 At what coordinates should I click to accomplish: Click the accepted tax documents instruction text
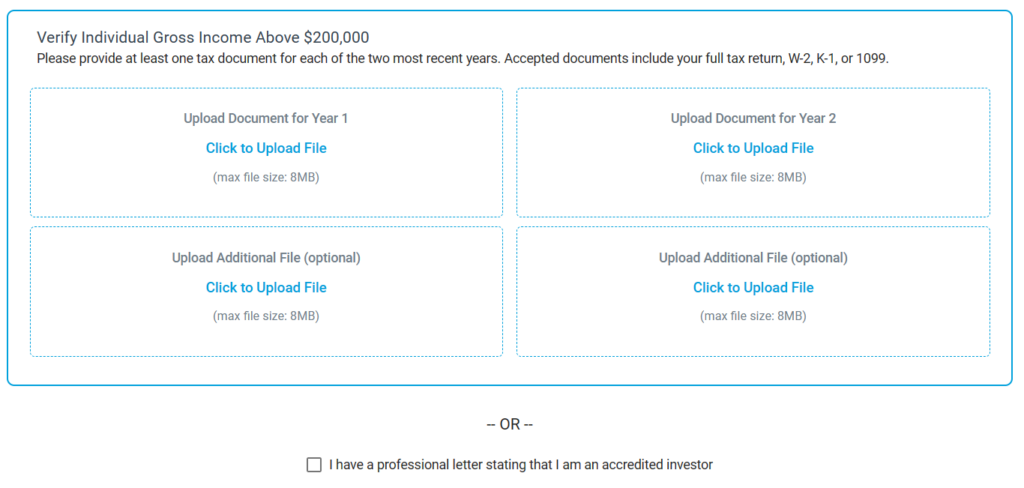463,58
